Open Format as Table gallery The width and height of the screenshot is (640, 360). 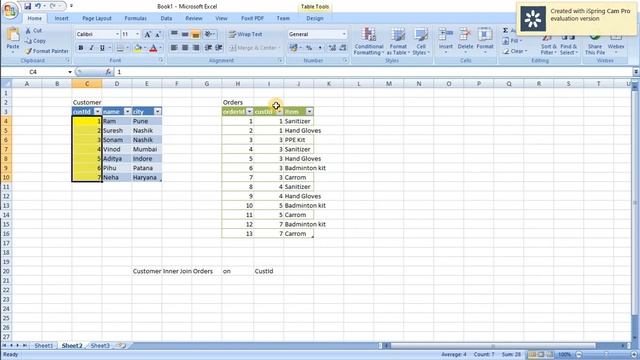coord(398,41)
